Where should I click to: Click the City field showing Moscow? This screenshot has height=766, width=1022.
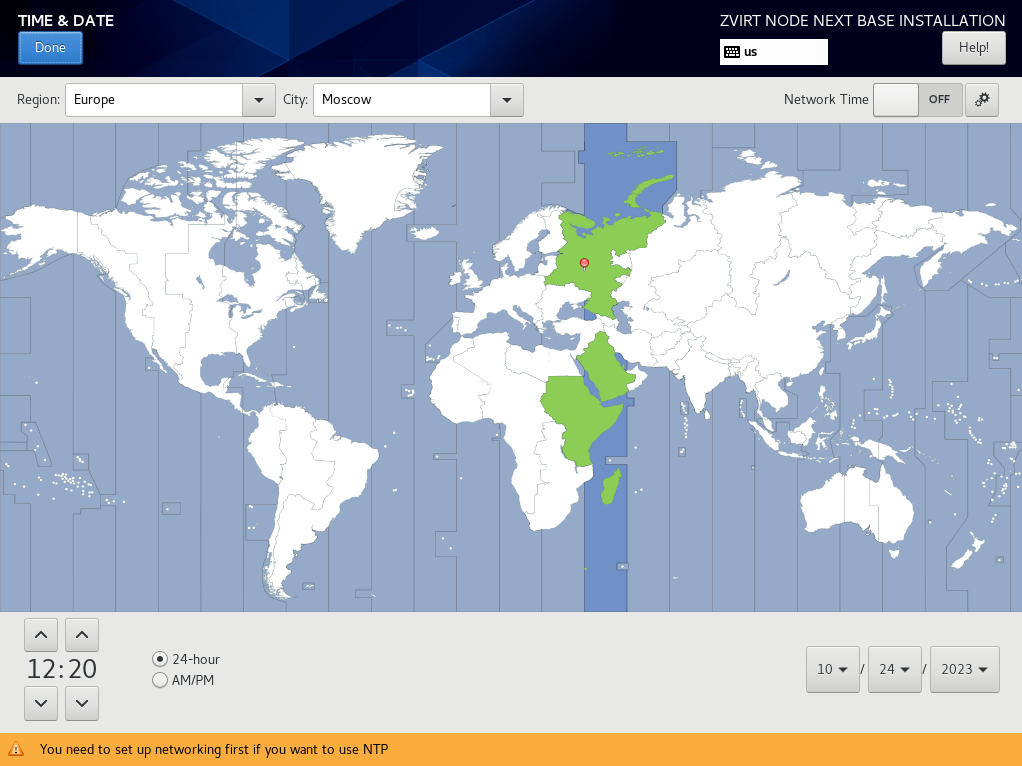(402, 100)
